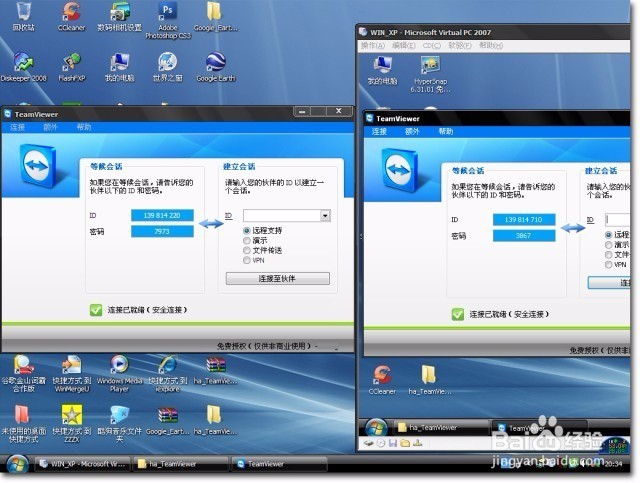Click 连接至伙伴 button in left TeamViewer
The image size is (640, 483).
pyautogui.click(x=278, y=278)
